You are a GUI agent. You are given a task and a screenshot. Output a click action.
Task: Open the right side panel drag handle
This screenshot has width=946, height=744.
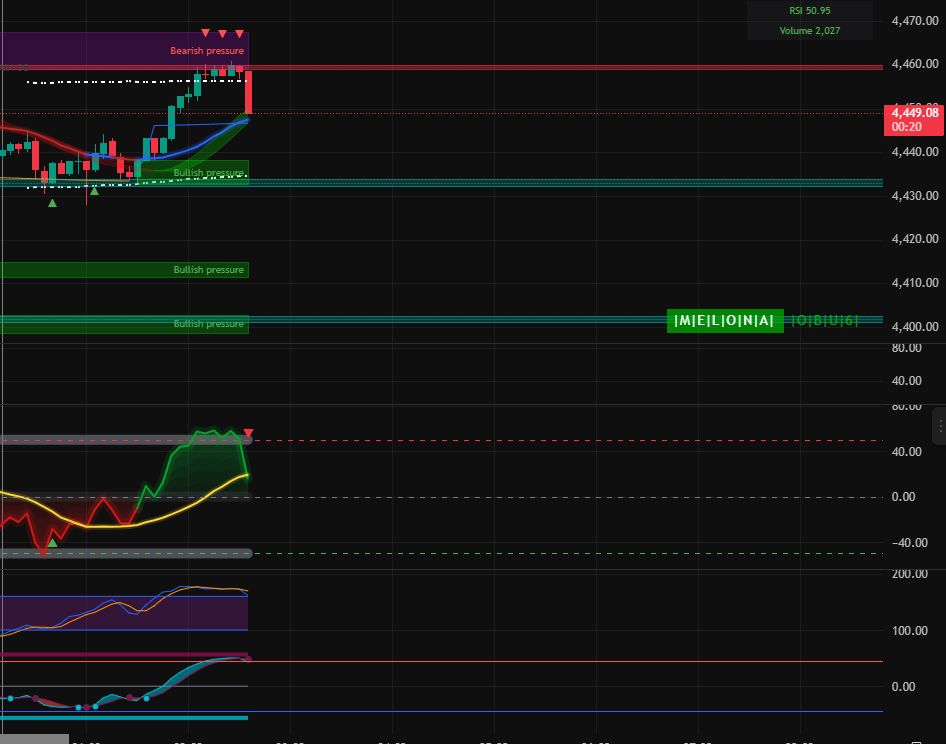[939, 426]
